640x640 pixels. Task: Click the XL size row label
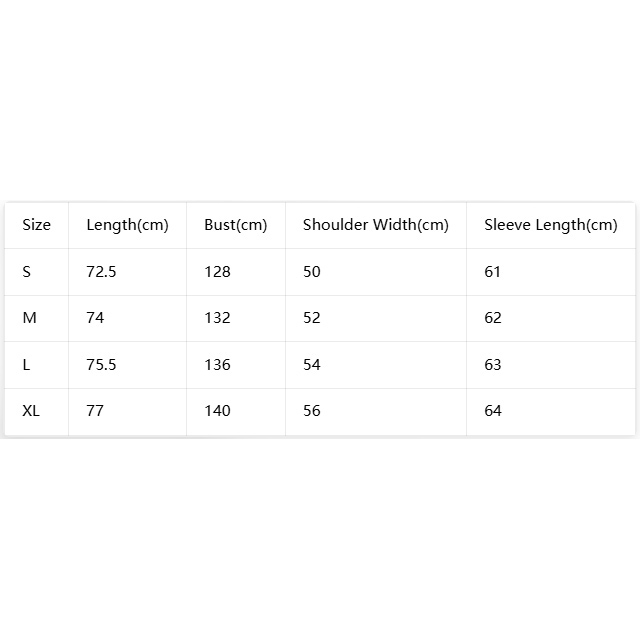click(x=31, y=411)
